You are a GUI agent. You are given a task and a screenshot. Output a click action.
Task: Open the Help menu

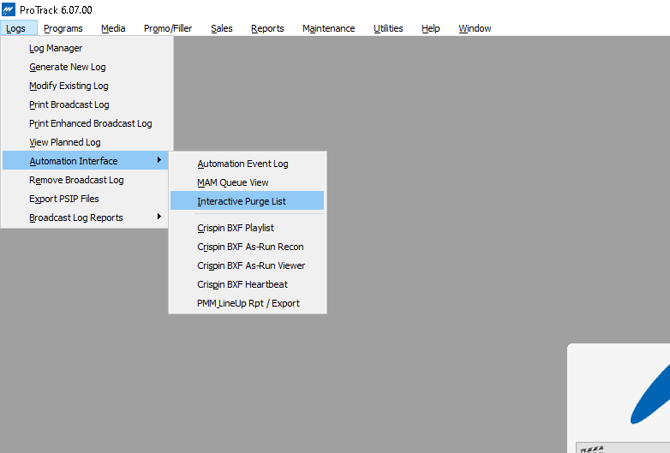(x=430, y=28)
